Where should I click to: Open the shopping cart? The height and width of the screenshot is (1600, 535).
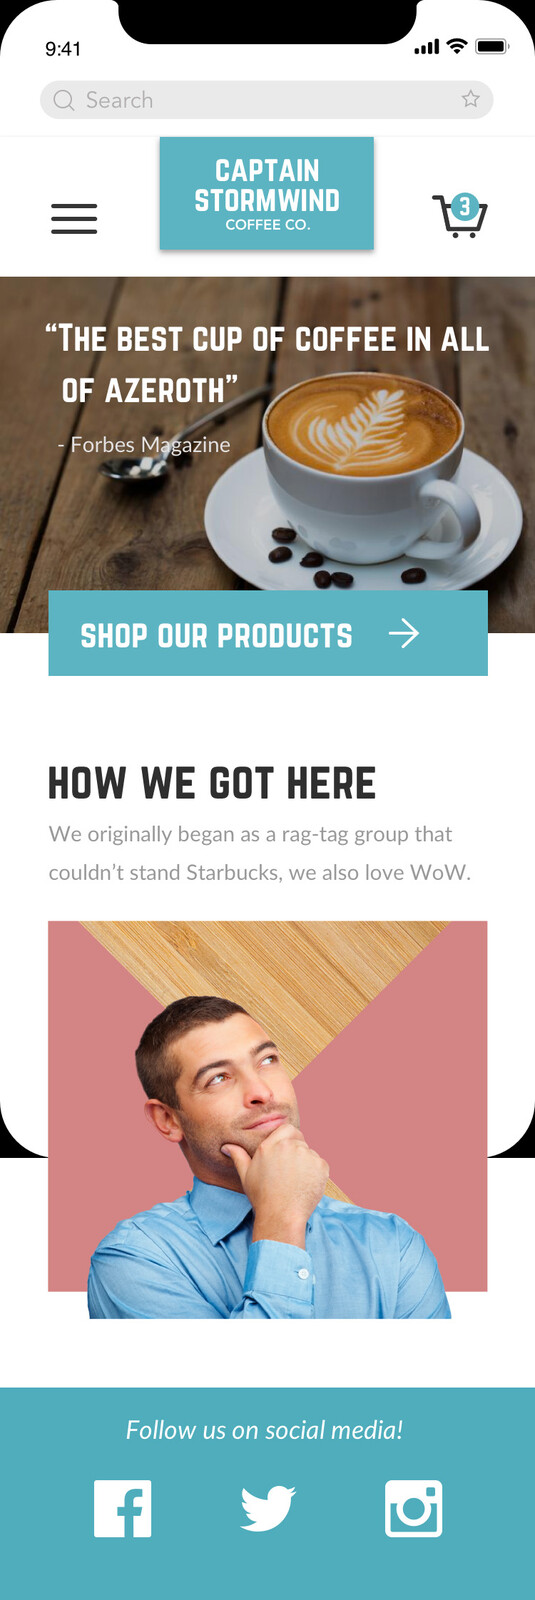459,216
